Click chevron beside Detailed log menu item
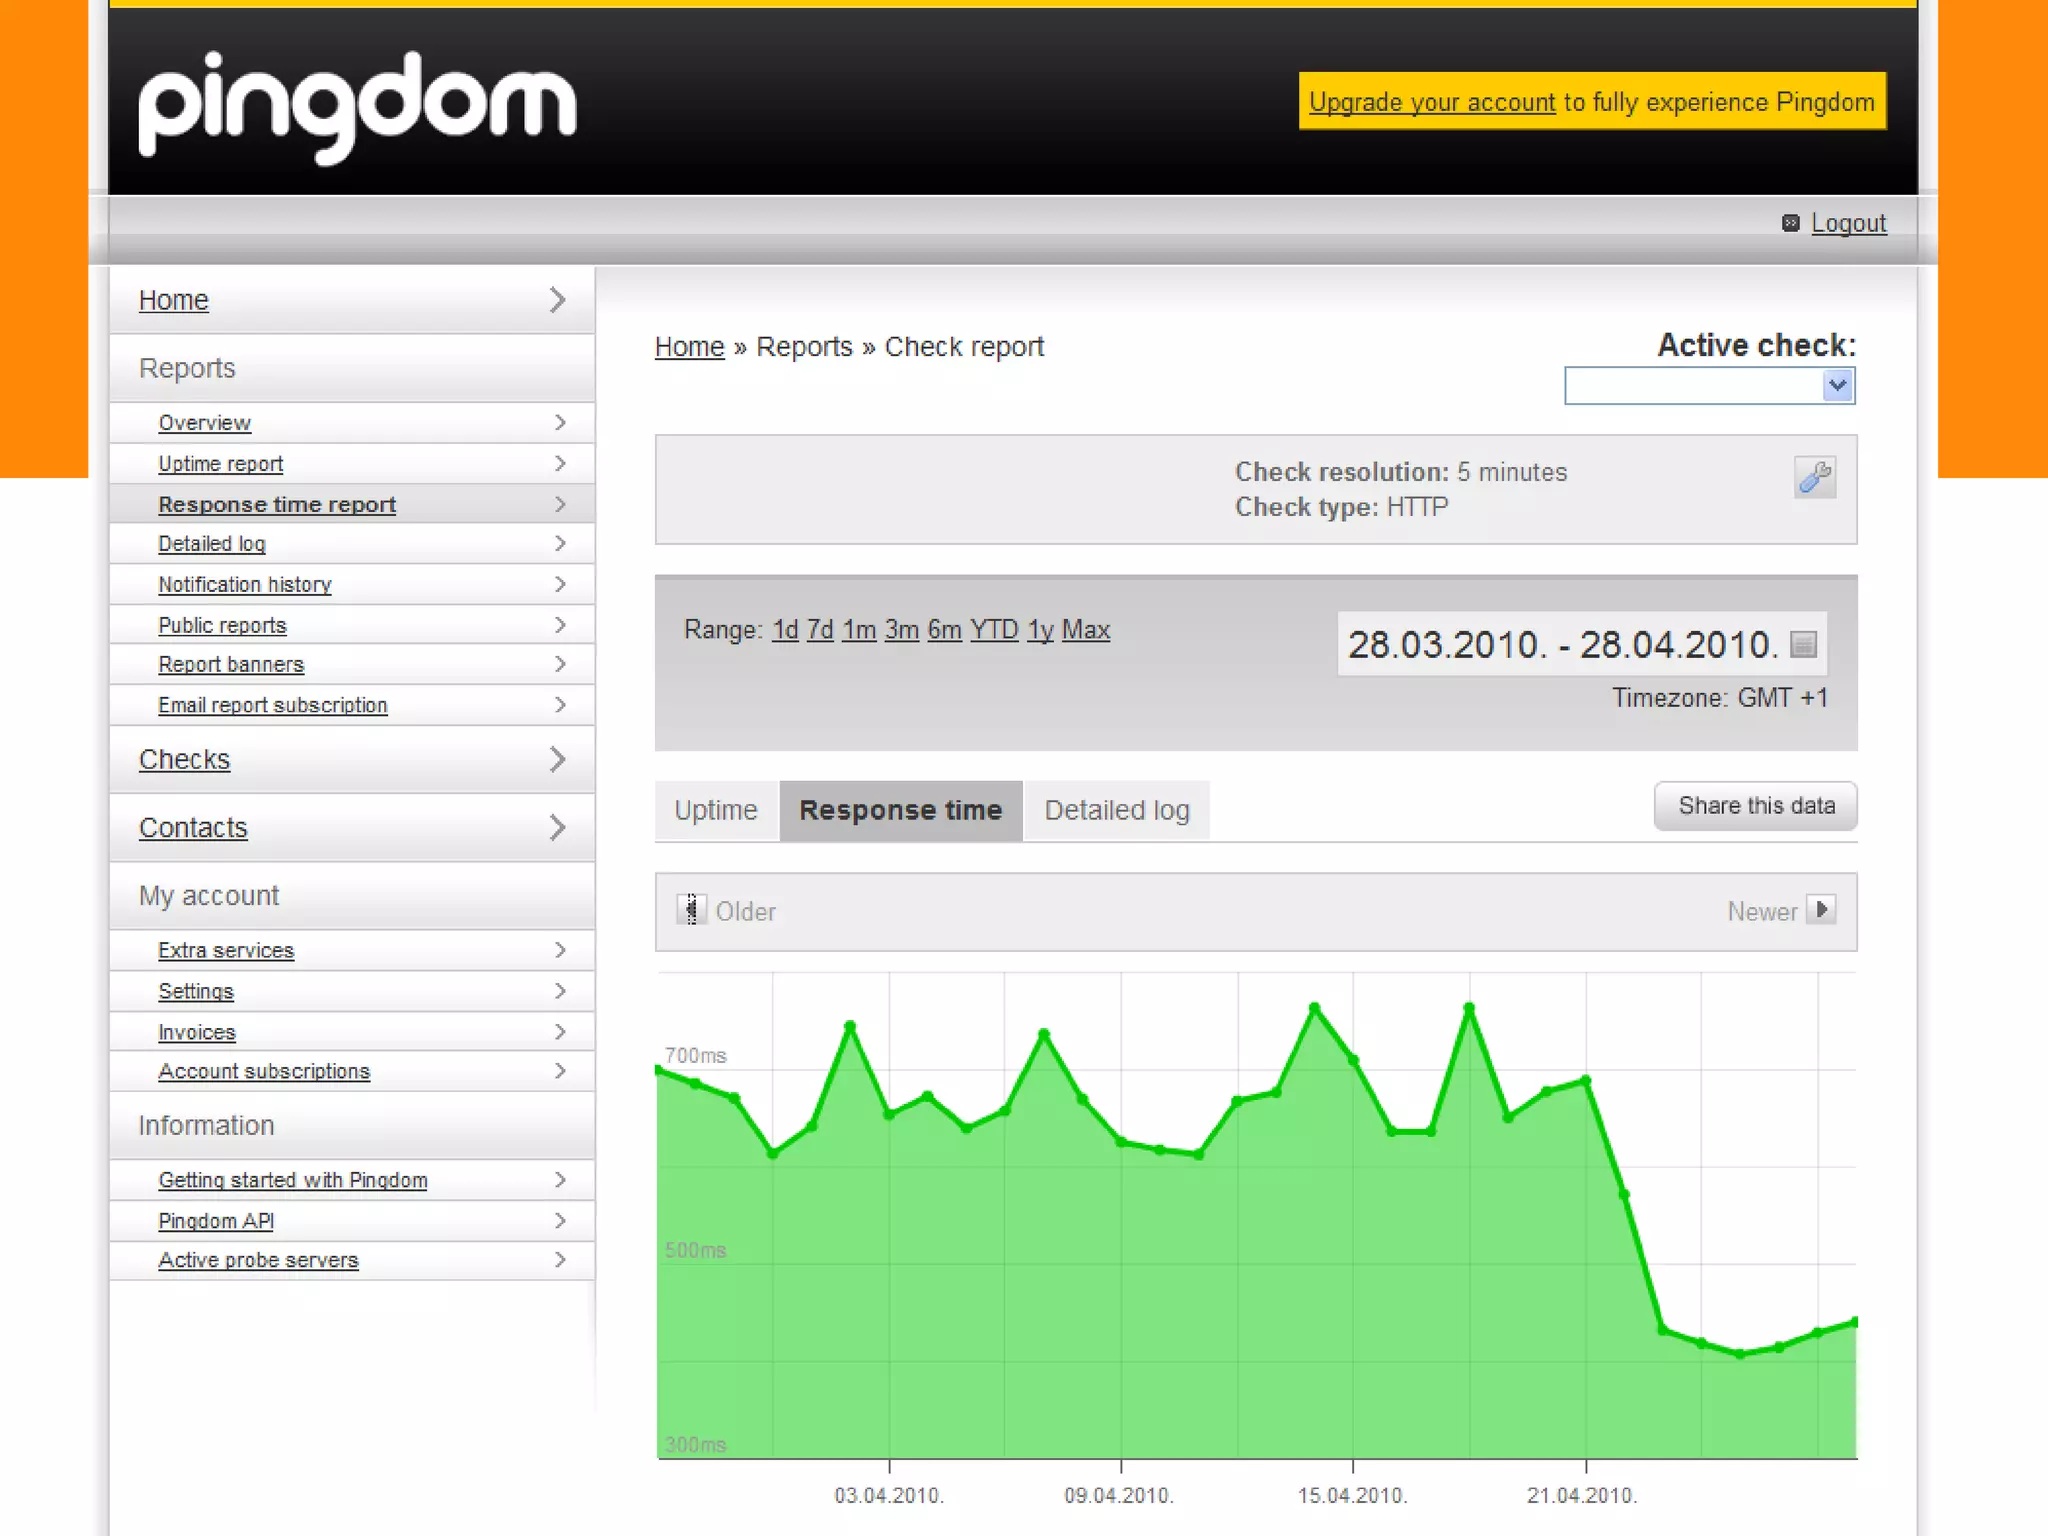 pos(560,544)
